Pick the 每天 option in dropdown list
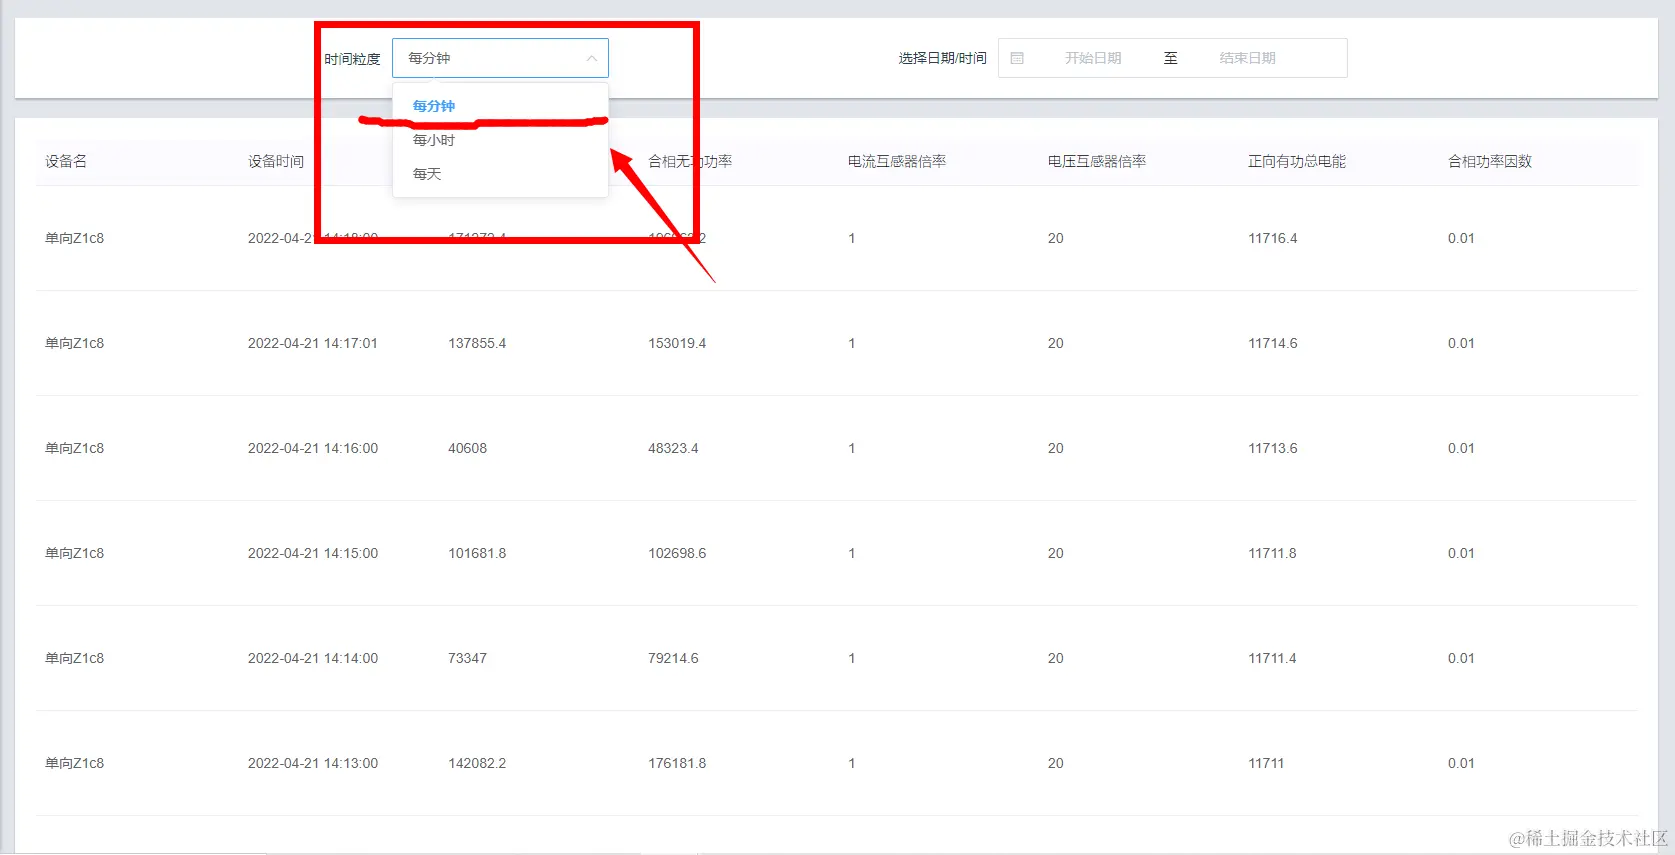The image size is (1675, 855). click(x=500, y=174)
